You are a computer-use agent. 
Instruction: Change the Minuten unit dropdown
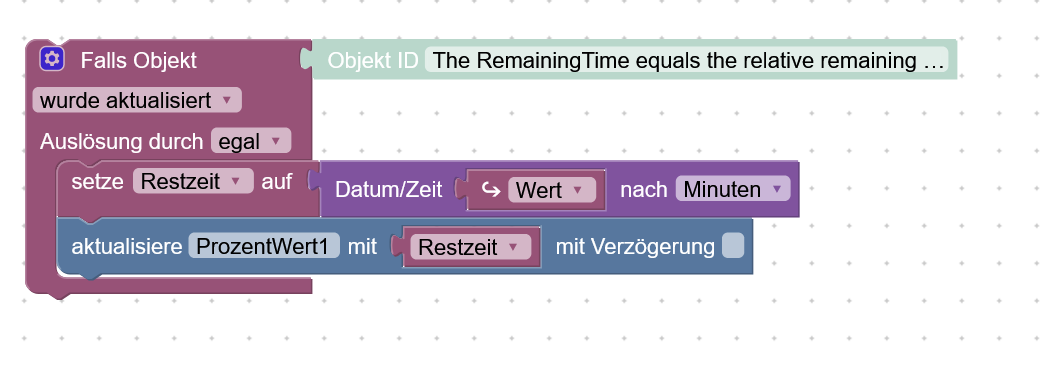tap(732, 189)
